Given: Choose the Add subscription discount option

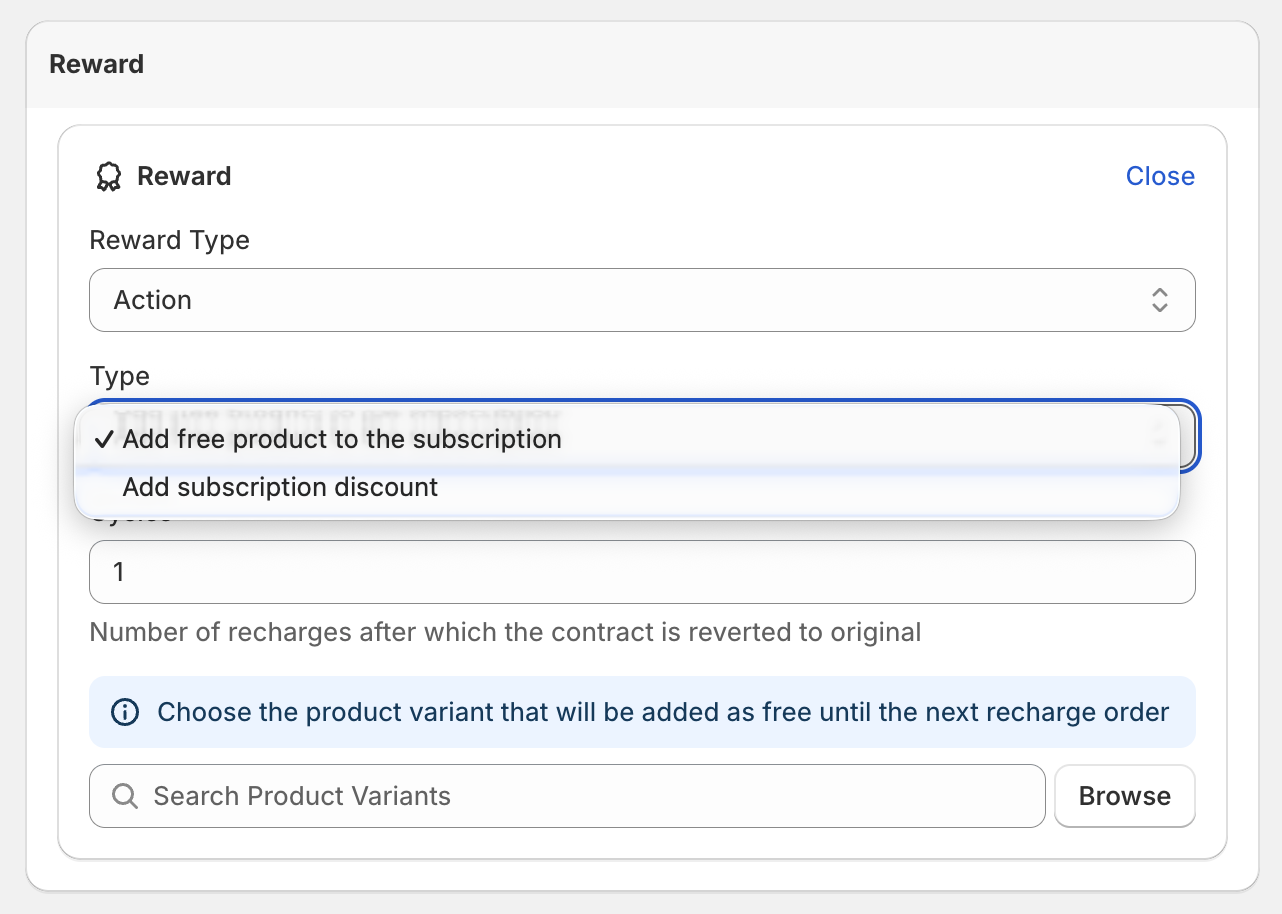Looking at the screenshot, I should (280, 488).
